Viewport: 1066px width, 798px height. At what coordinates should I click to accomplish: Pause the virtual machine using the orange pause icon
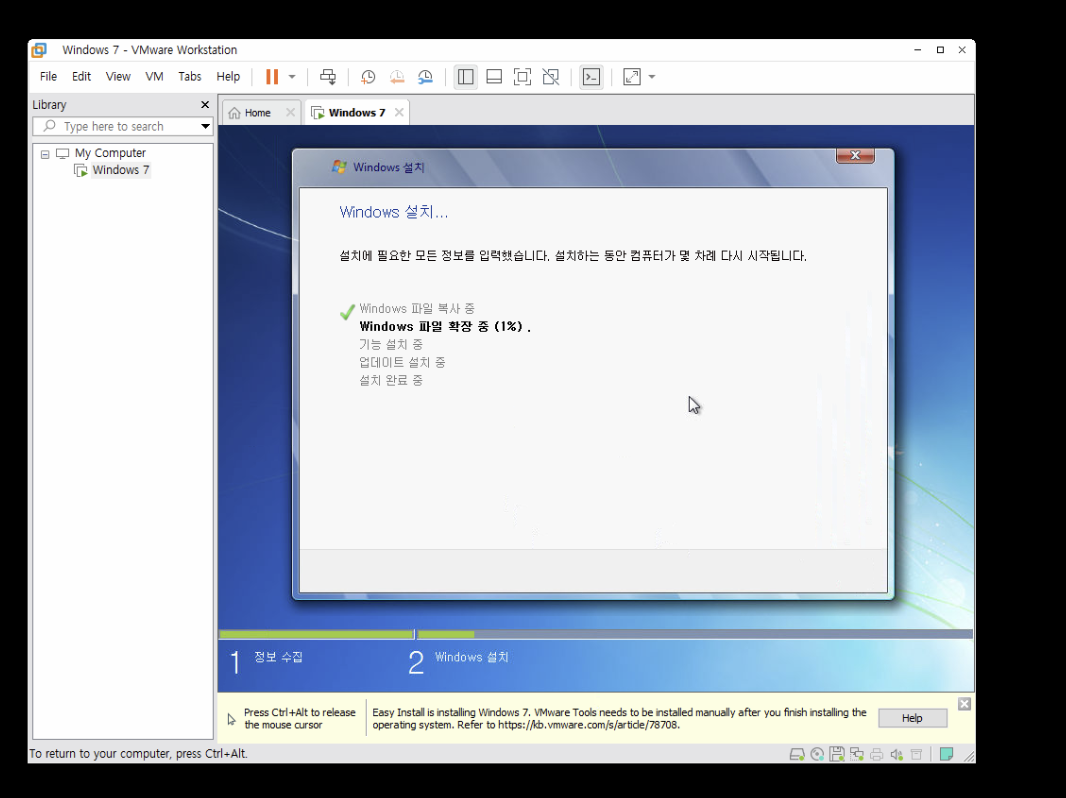click(272, 77)
